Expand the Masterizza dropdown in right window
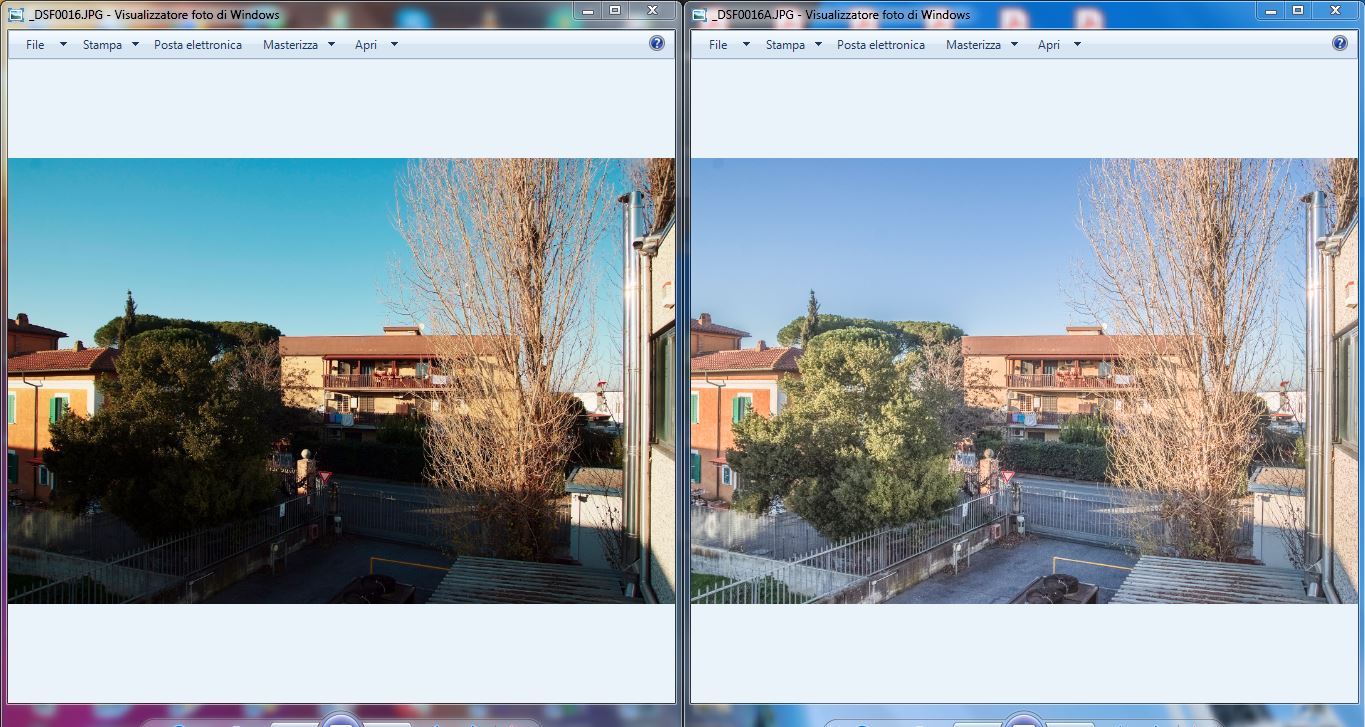The image size is (1365, 727). 1013,44
